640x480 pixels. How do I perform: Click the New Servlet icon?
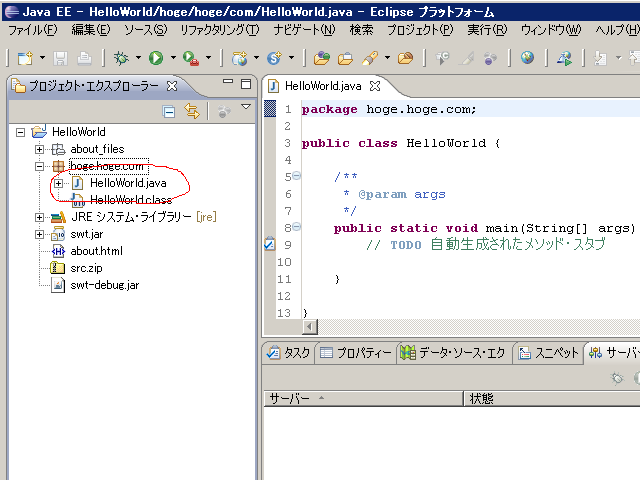click(x=274, y=58)
